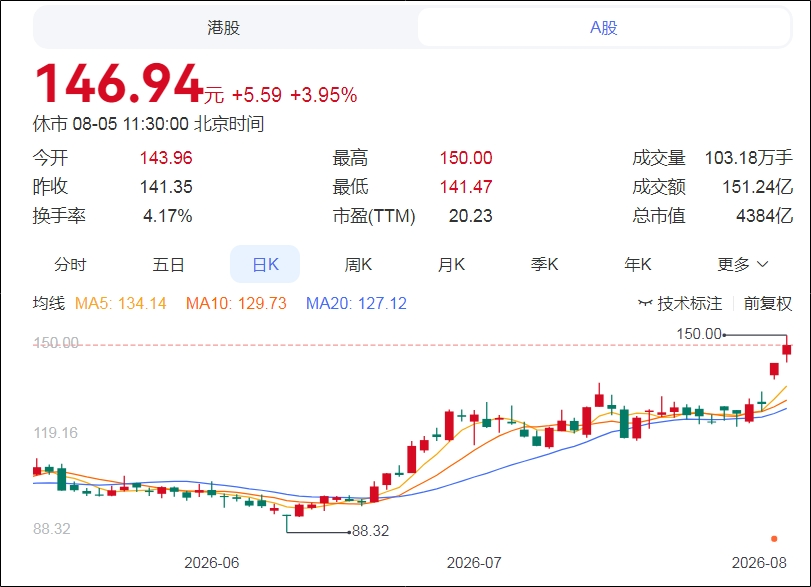Select the 季K chart view
Image resolution: width=811 pixels, height=587 pixels.
click(x=544, y=264)
